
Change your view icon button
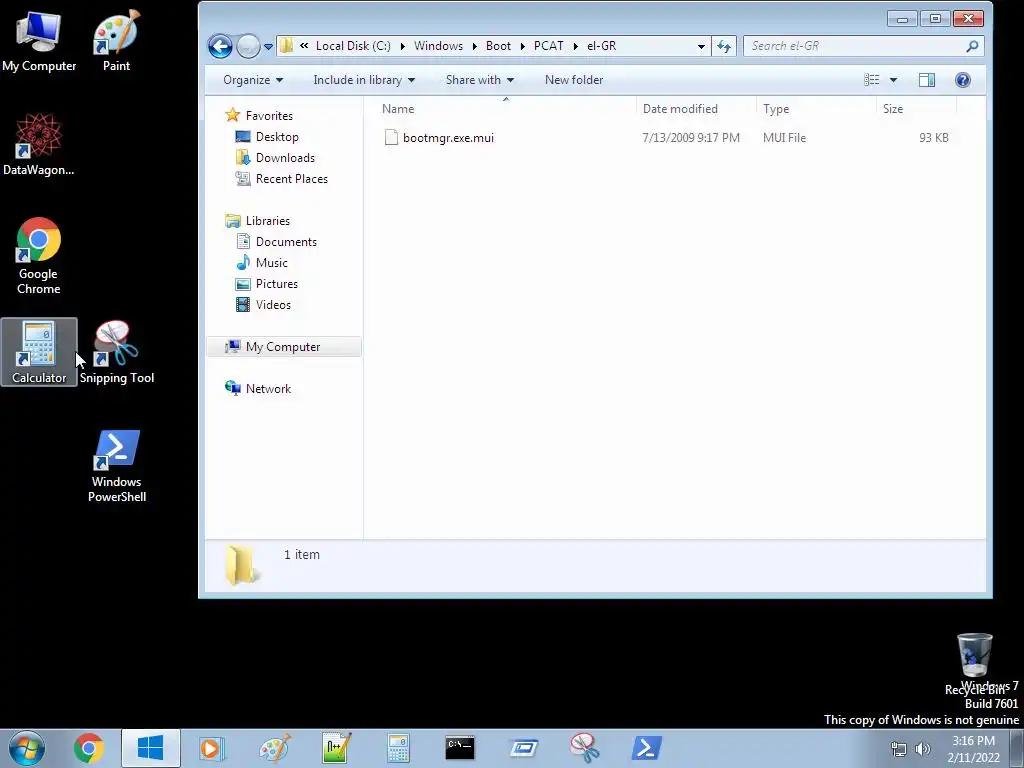click(x=872, y=80)
